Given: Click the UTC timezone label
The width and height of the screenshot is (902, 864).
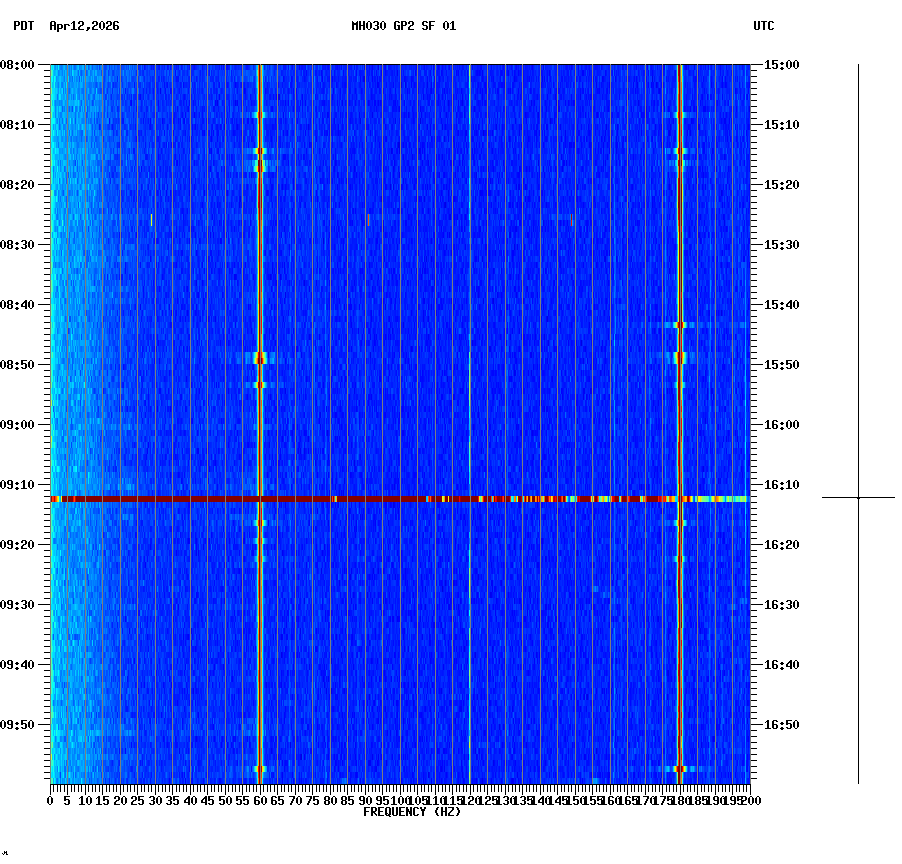Looking at the screenshot, I should click(x=764, y=27).
